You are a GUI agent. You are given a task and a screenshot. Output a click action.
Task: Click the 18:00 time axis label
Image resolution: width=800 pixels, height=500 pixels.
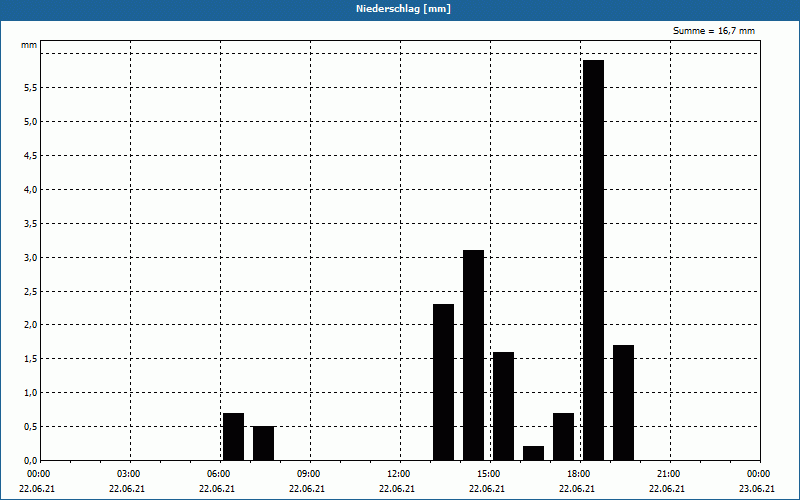pyautogui.click(x=578, y=474)
